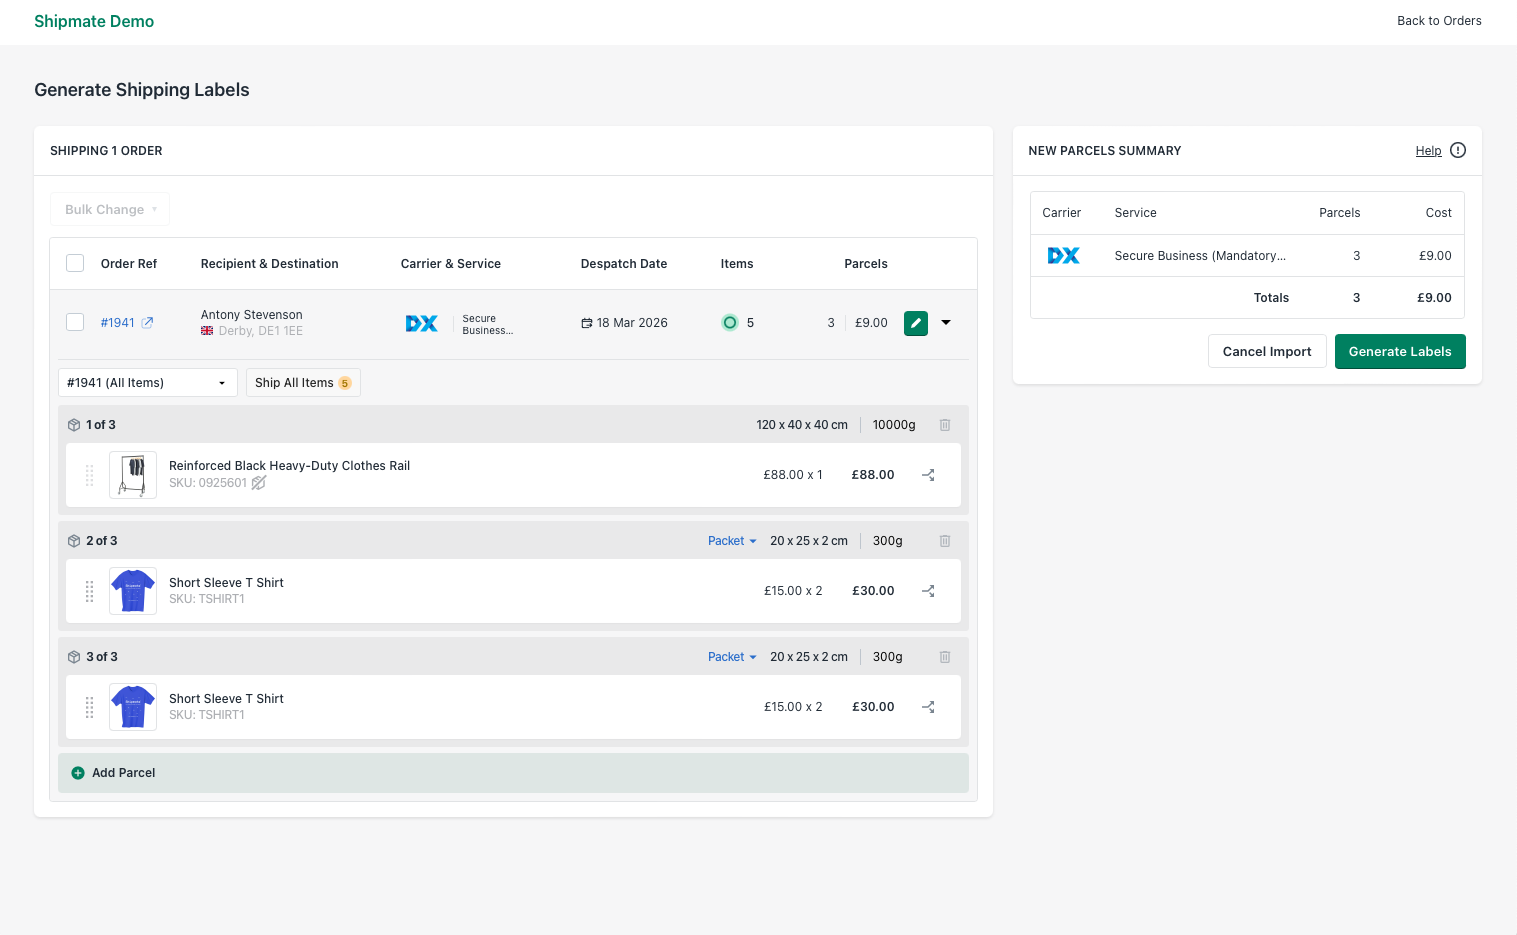1517x935 pixels.
Task: Click the calendar icon beside 18 Mar 2026
Action: point(585,322)
